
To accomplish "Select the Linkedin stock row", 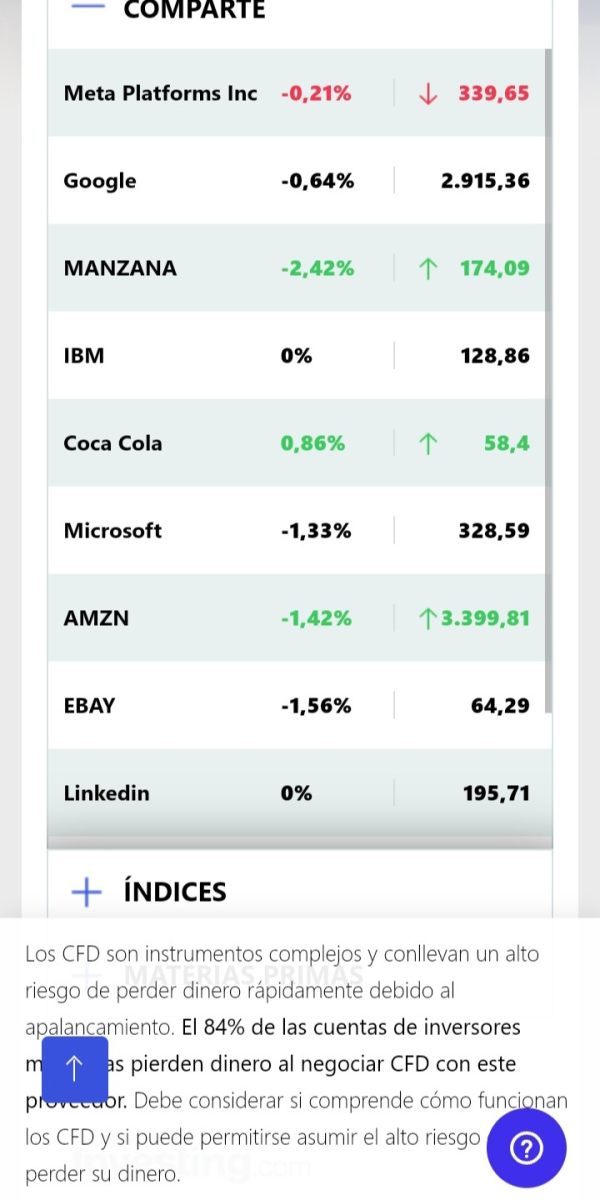I will coord(296,793).
